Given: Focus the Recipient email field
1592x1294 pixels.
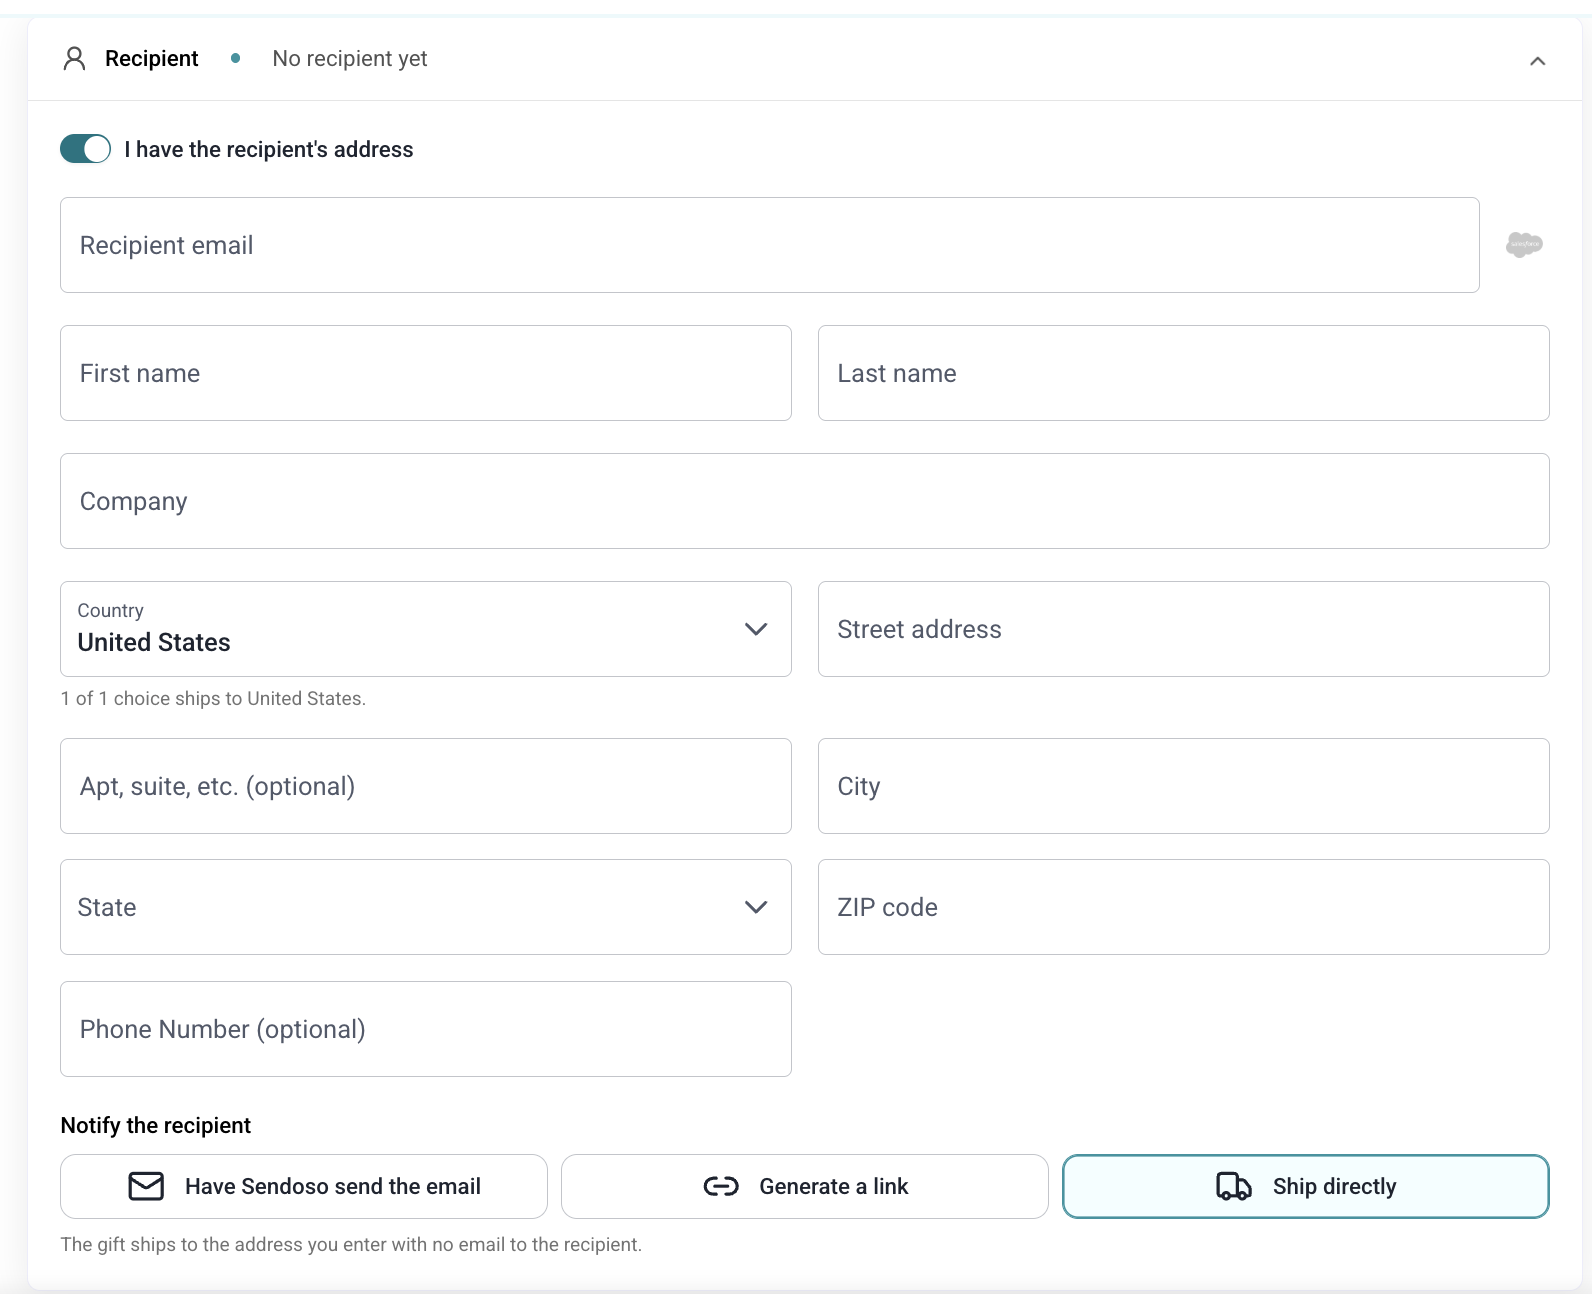Looking at the screenshot, I should click(x=770, y=245).
